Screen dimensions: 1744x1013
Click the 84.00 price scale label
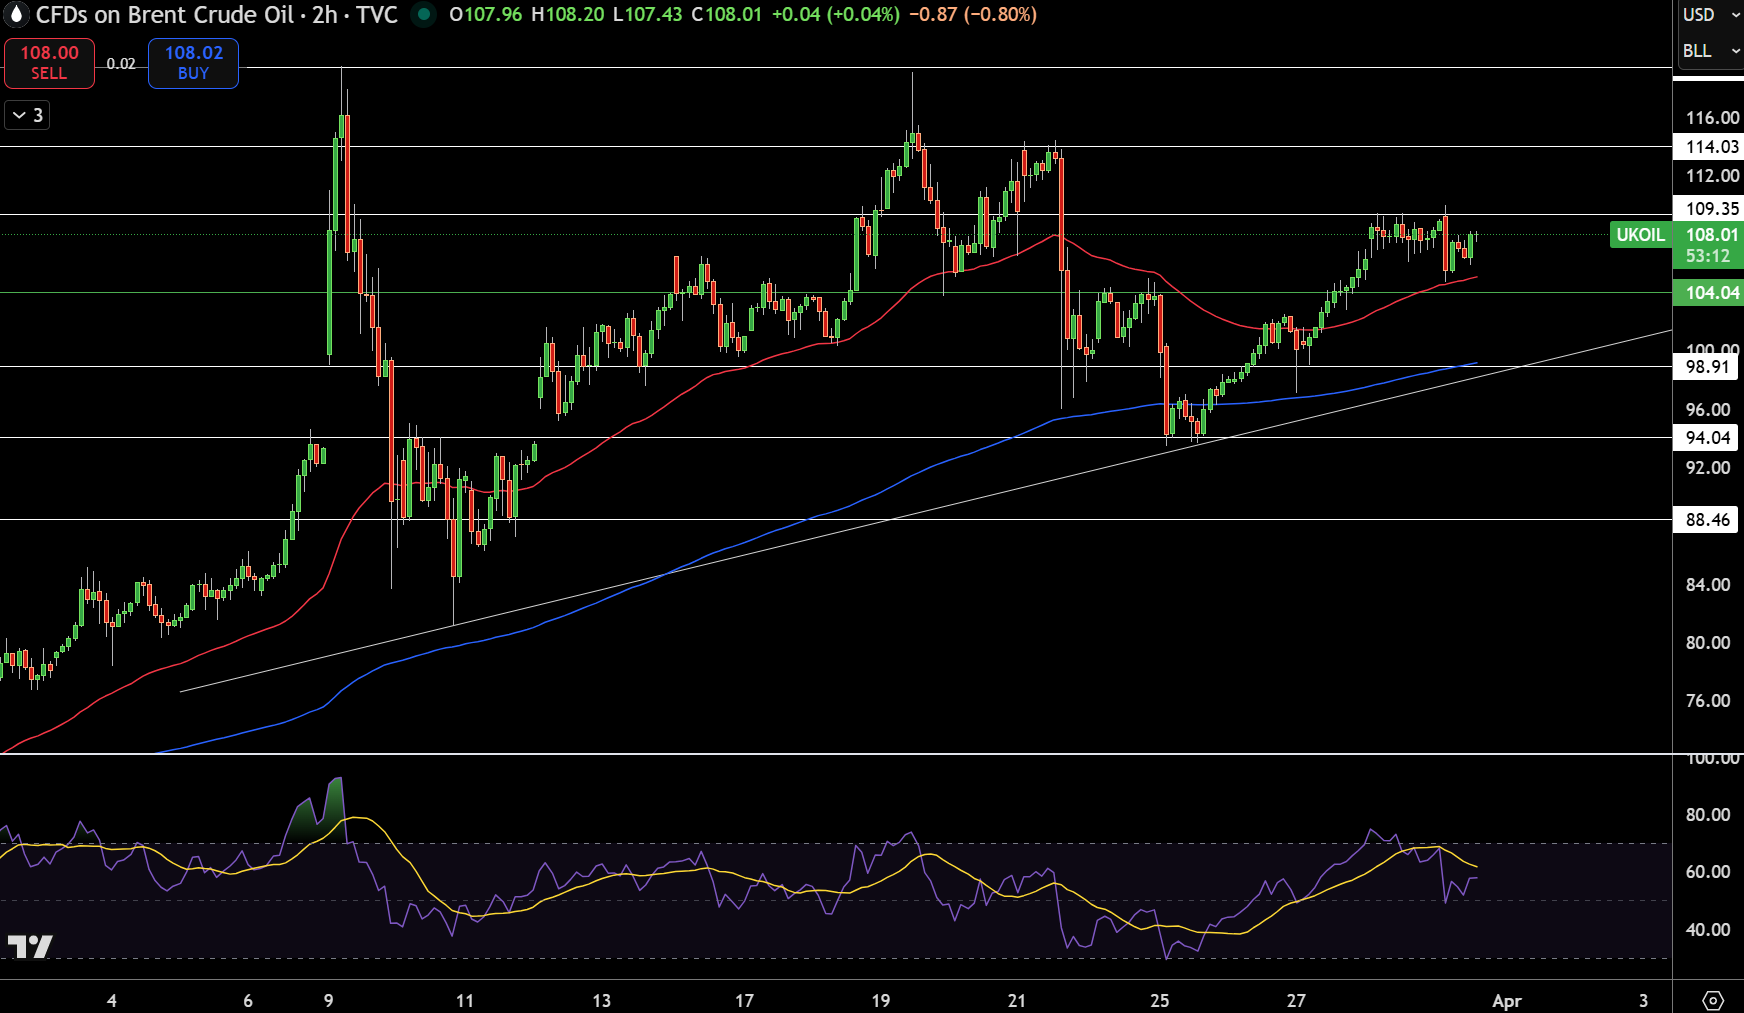coord(1708,585)
